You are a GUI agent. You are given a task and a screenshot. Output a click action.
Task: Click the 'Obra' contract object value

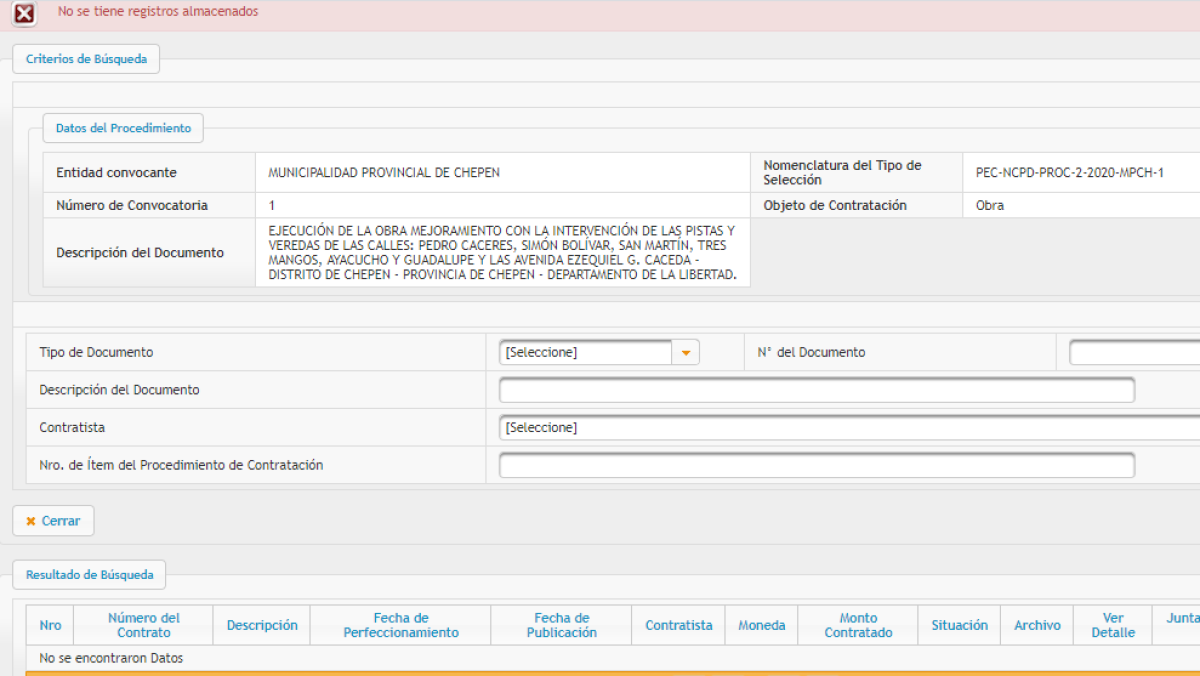990,205
